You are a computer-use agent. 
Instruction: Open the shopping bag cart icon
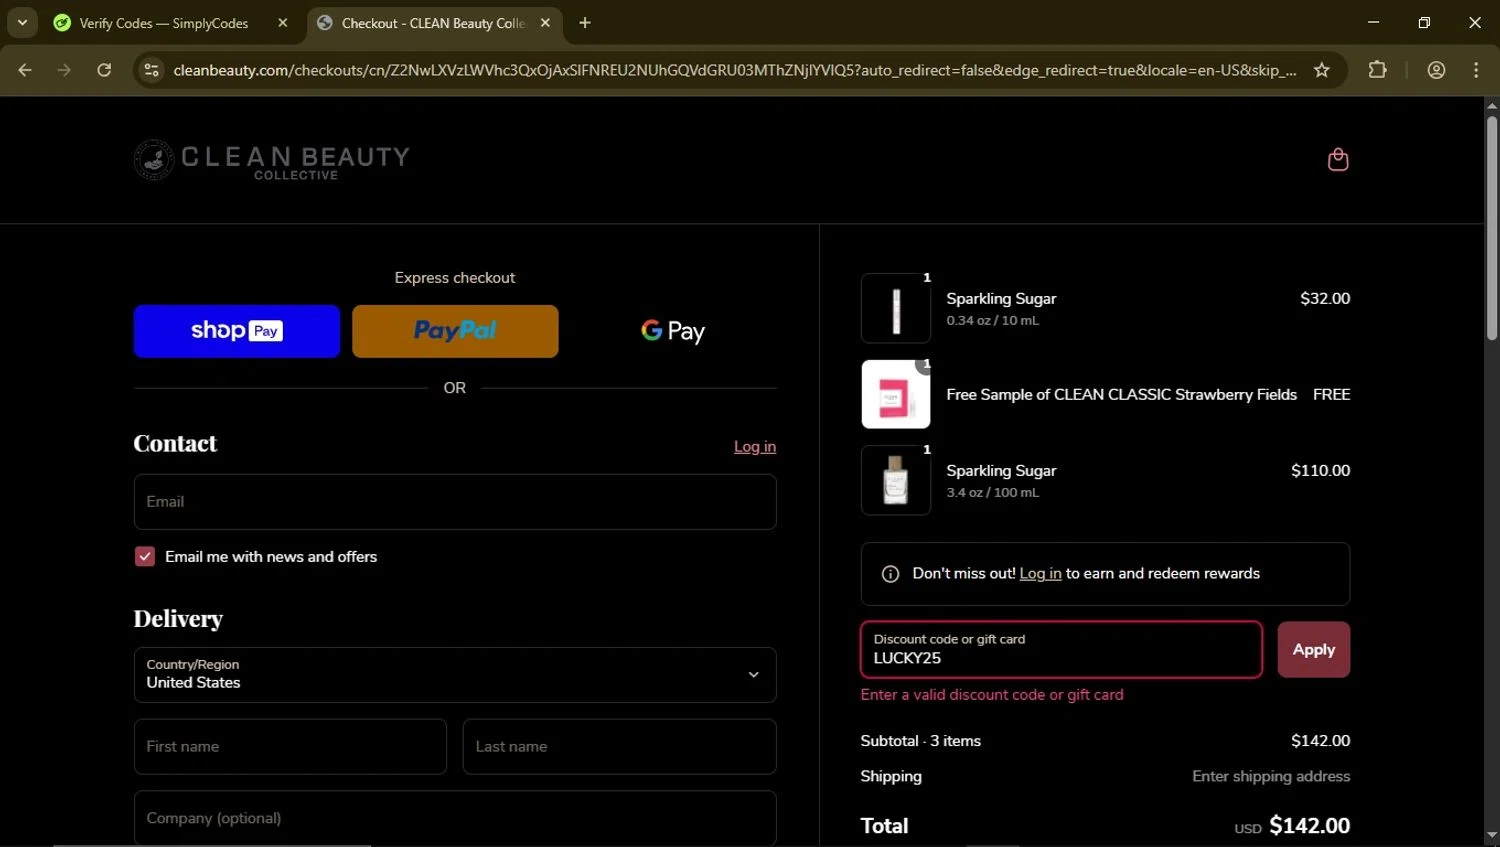coord(1338,160)
